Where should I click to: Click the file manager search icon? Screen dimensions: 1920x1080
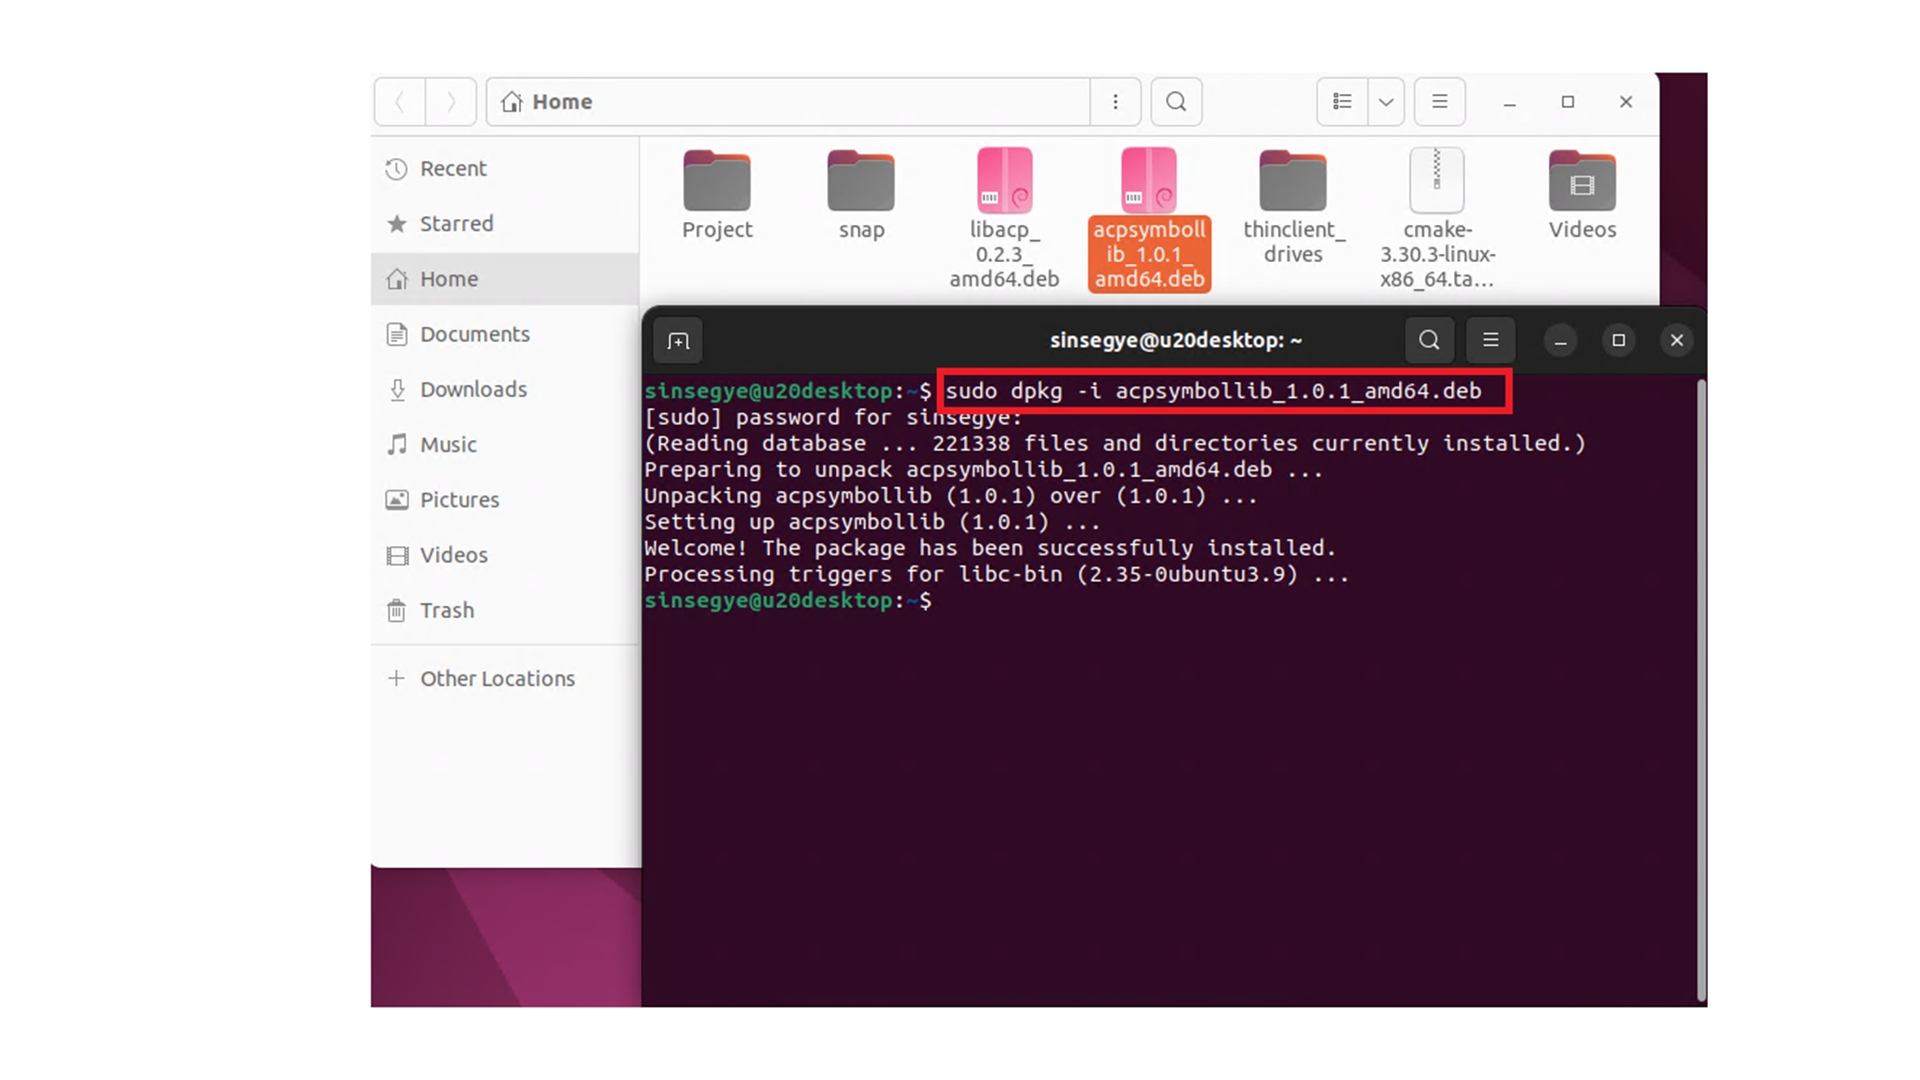pos(1176,102)
